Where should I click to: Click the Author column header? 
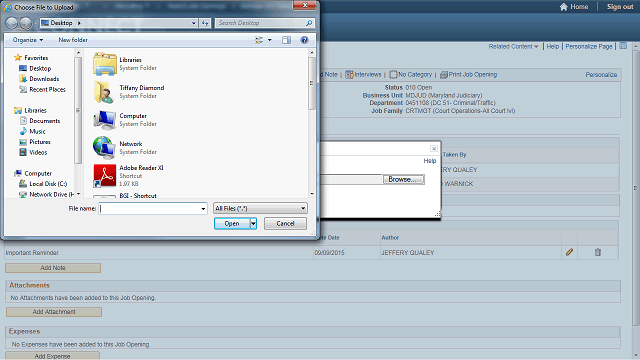click(390, 238)
